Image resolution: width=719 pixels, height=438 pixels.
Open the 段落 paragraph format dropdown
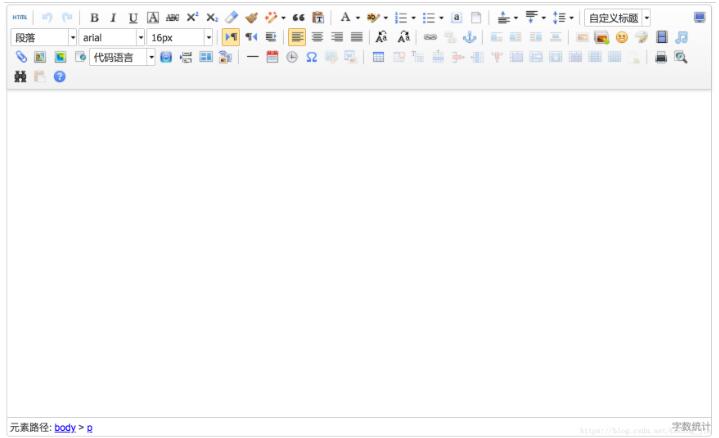click(44, 38)
